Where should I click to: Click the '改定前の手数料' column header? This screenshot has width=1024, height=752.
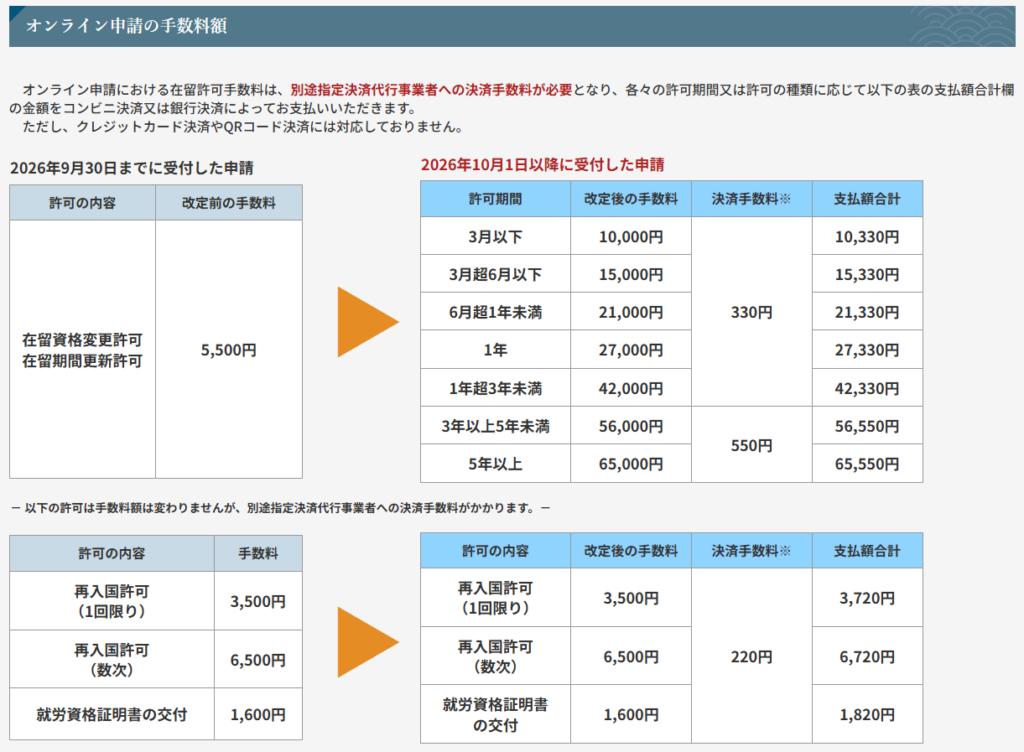[229, 203]
